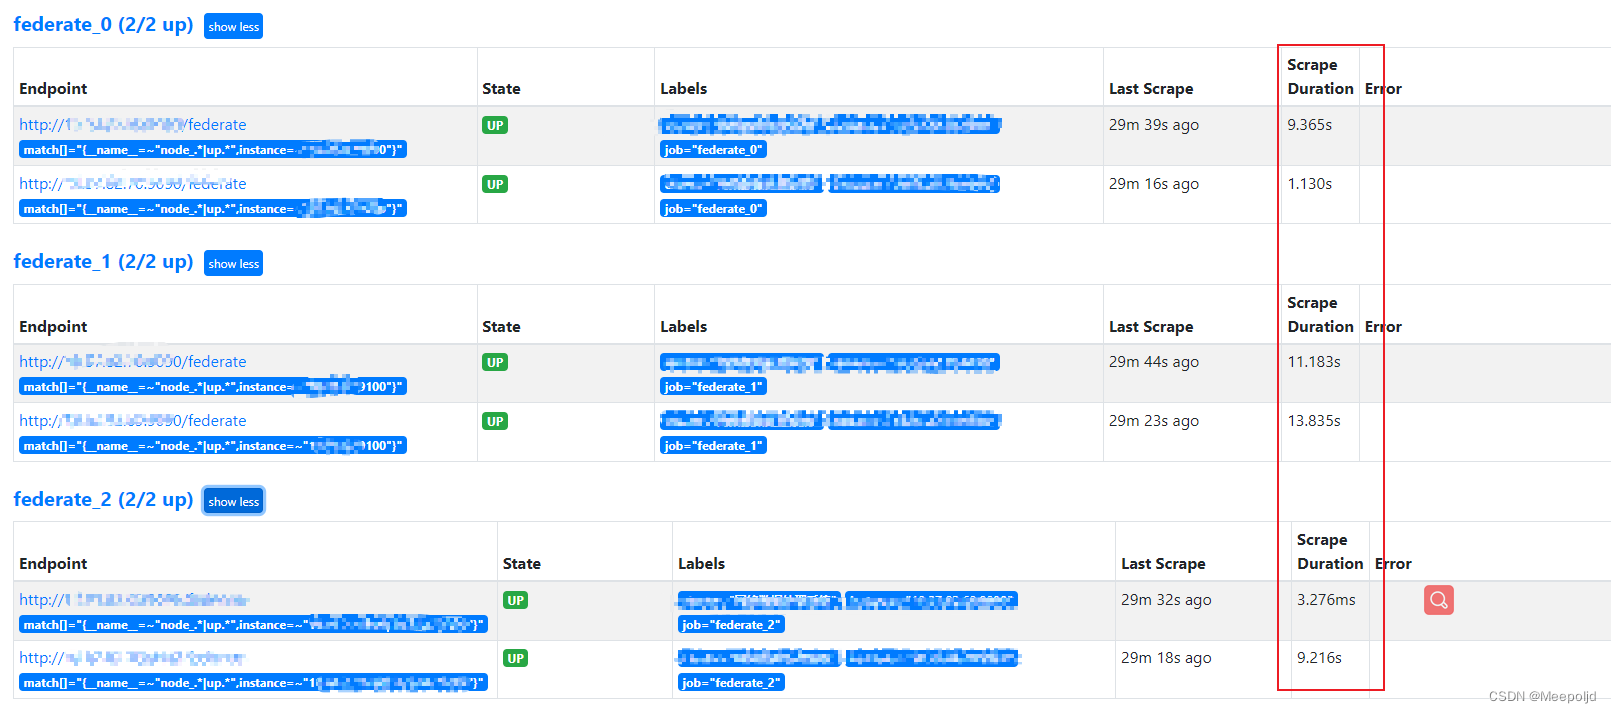Viewport: 1611px width, 713px height.
Task: Select the 1.130s scrape duration value
Action: click(1310, 184)
